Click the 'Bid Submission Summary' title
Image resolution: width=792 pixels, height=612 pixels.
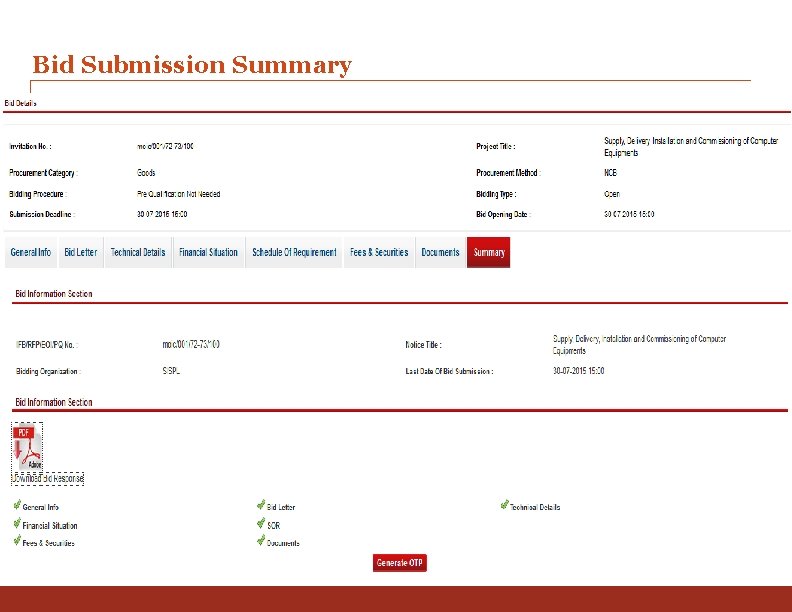tap(192, 65)
